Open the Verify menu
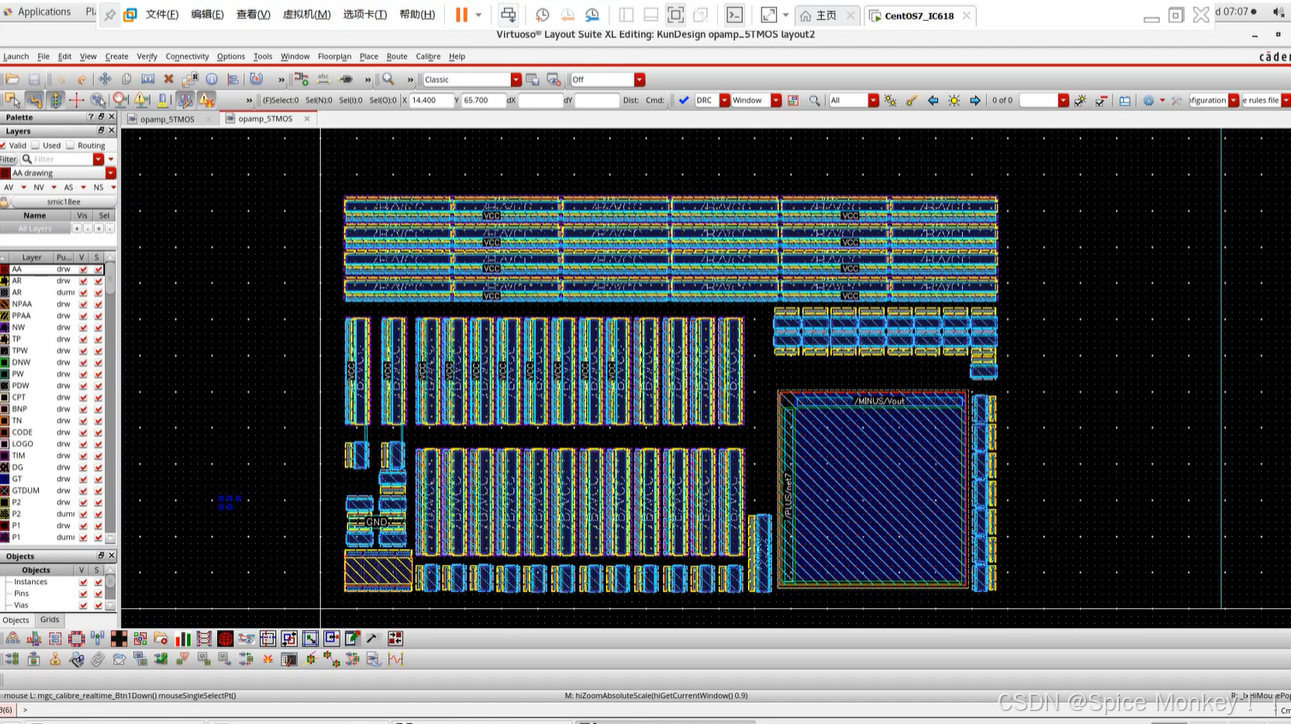Screen dimensions: 1291x724 point(147,57)
